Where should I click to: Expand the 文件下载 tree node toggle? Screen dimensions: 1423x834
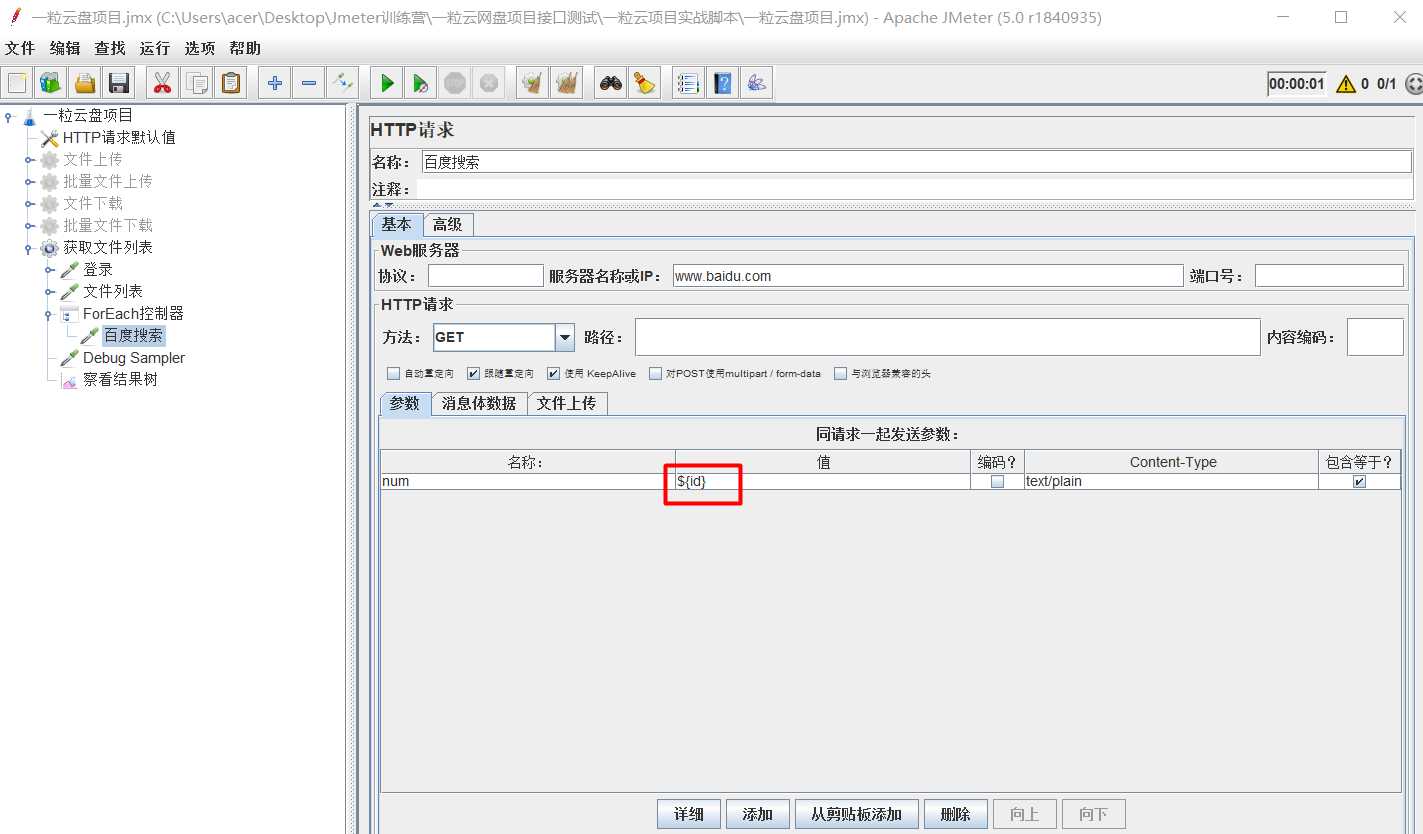point(29,204)
